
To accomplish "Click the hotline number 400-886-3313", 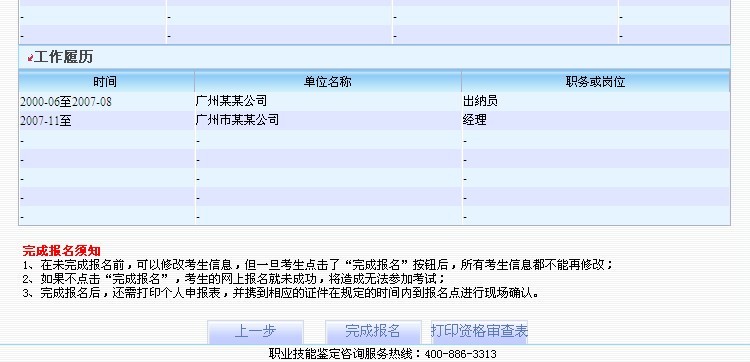I will point(461,354).
